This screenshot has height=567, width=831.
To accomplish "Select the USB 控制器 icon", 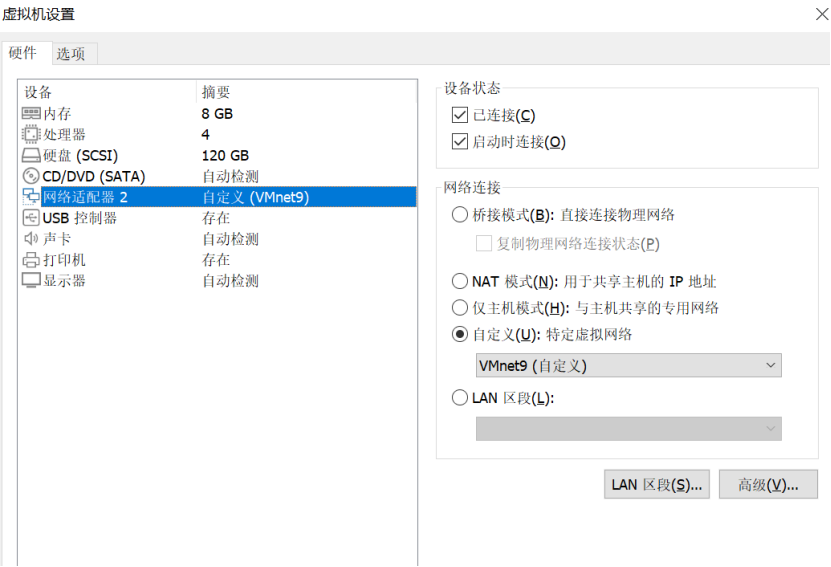I will pos(31,218).
